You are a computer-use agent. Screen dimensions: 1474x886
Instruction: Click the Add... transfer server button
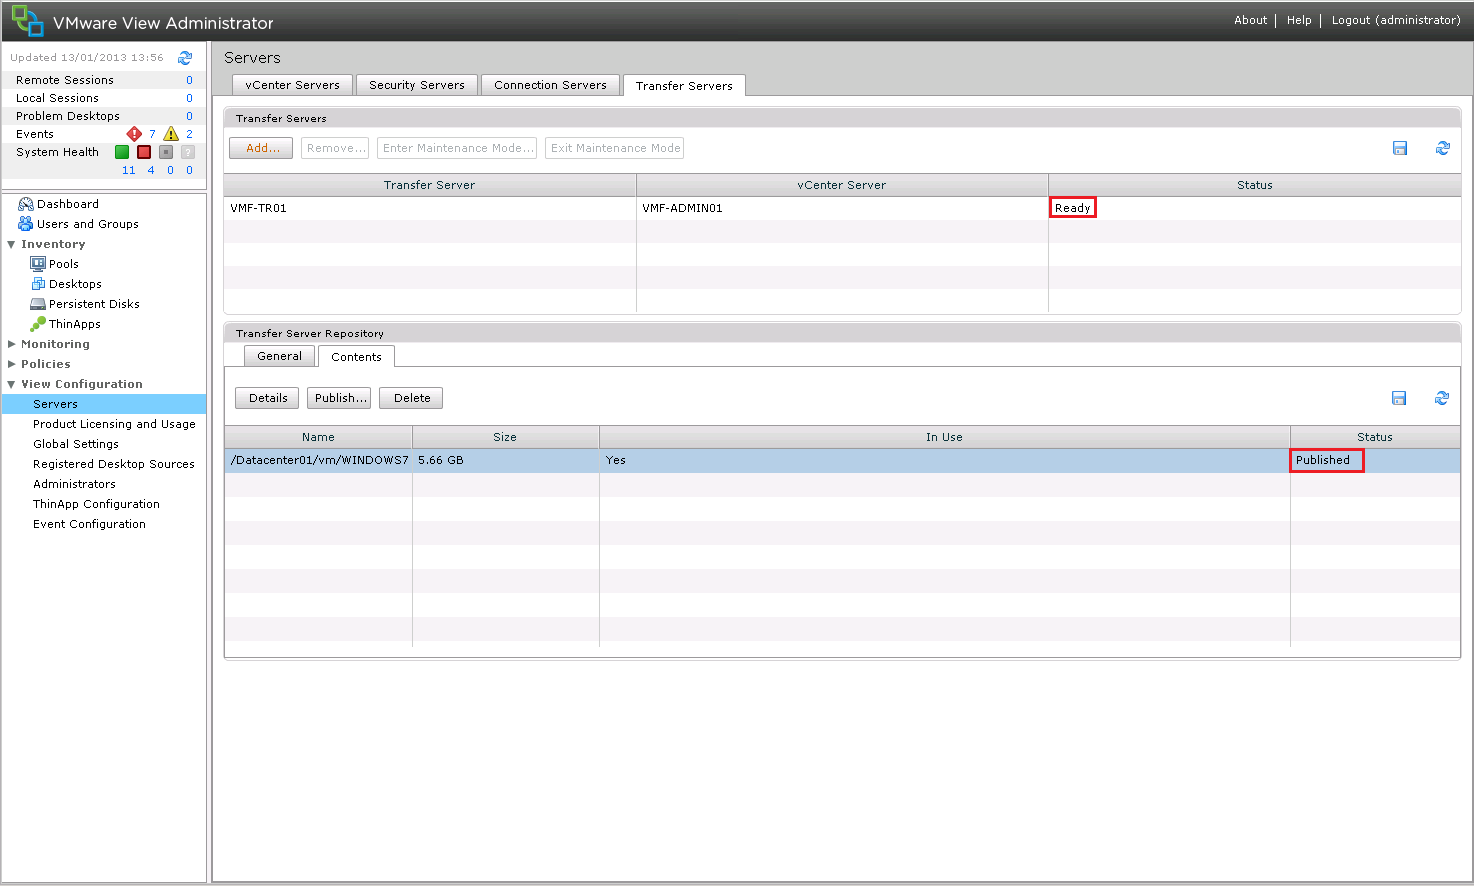[x=261, y=148]
